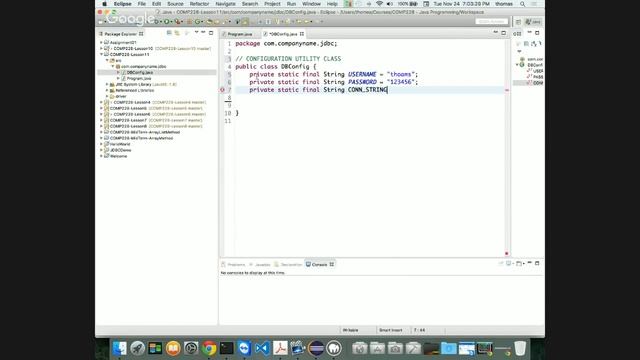Viewport: 640px width, 360px height.
Task: Minimize the Console panel
Action: (x=529, y=263)
